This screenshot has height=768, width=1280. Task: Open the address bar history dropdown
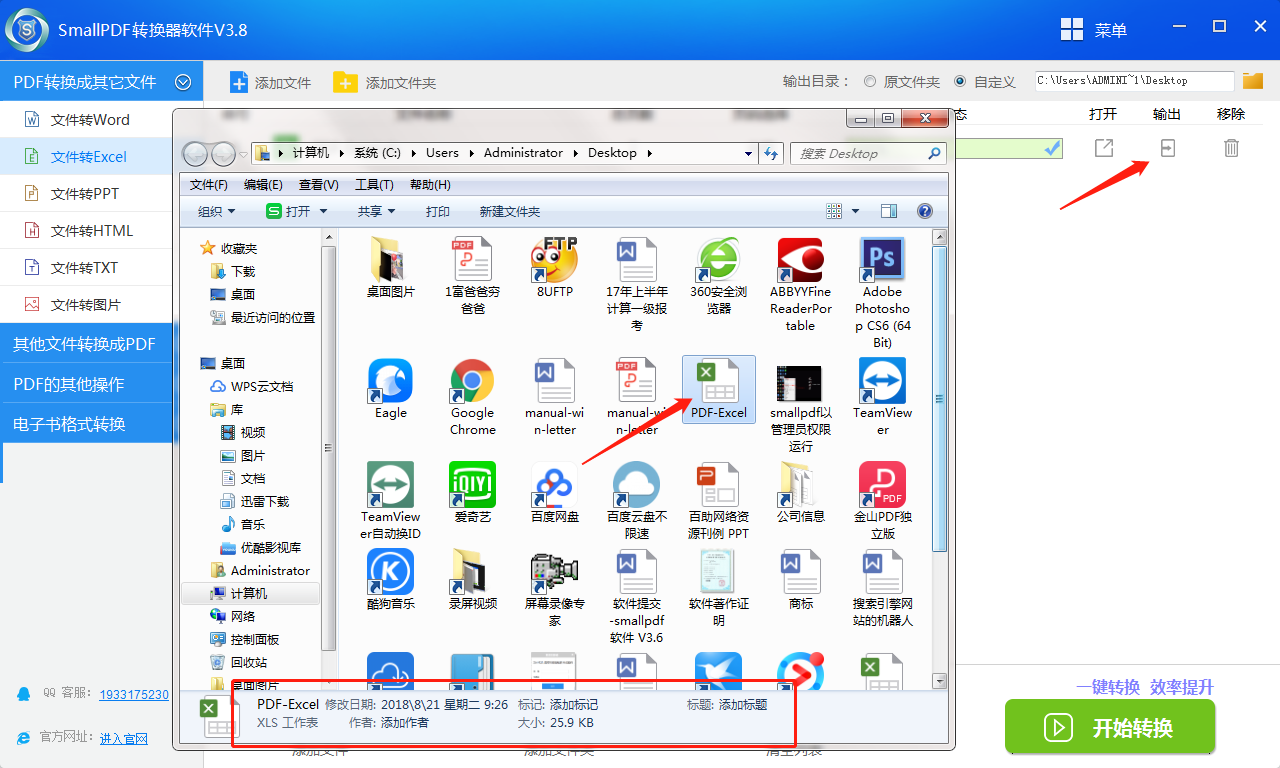(x=749, y=154)
